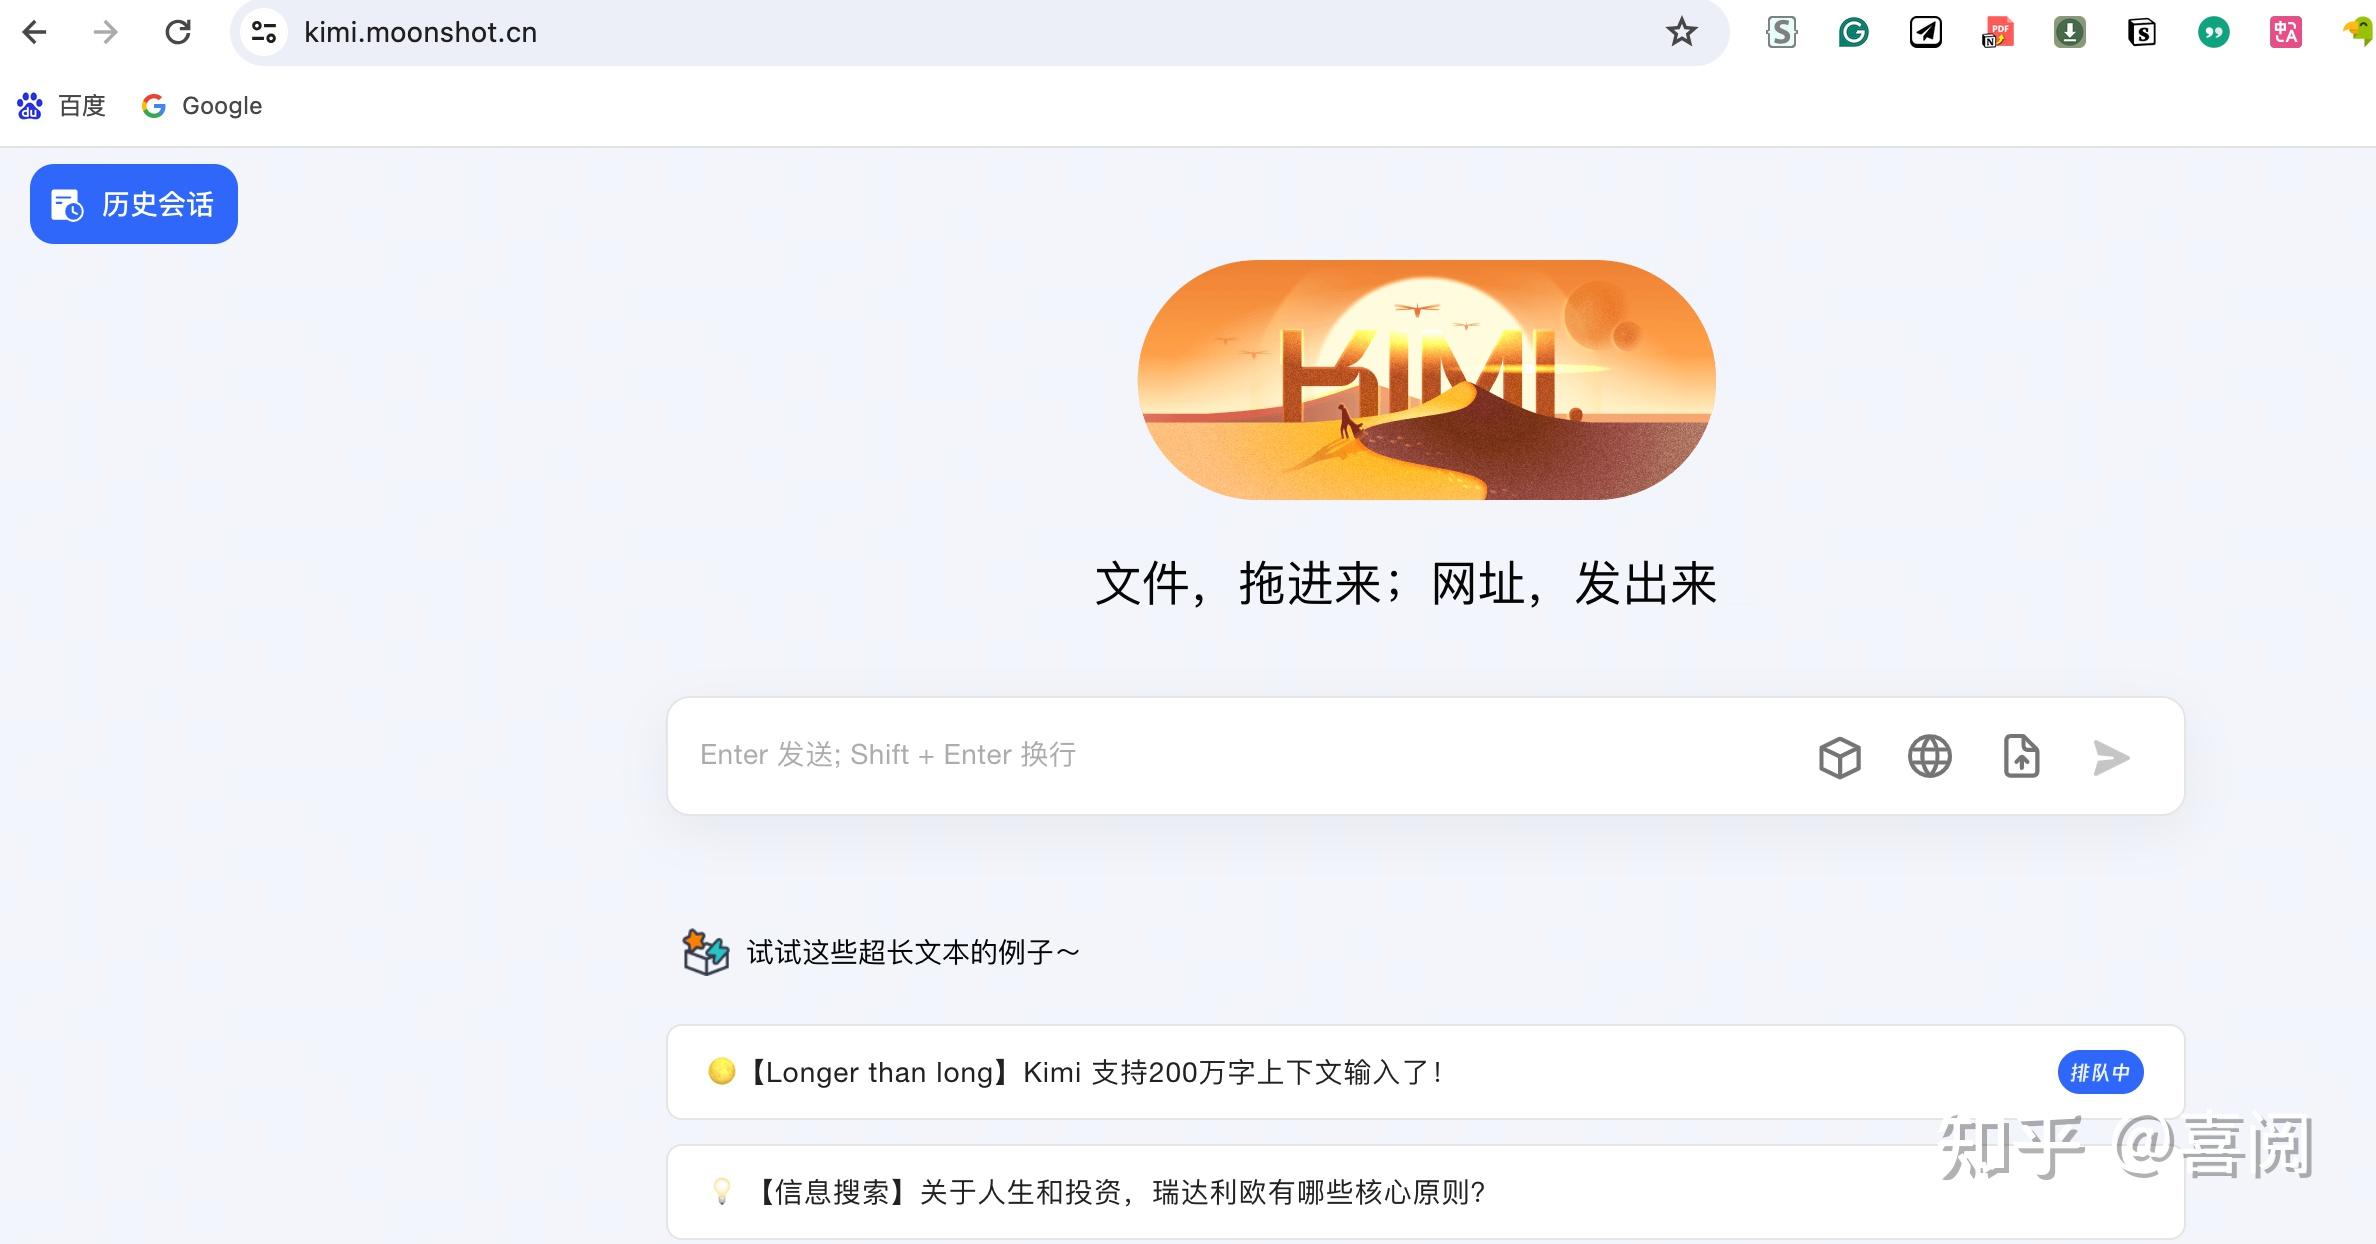Open the green bird extension icon

coord(2358,33)
